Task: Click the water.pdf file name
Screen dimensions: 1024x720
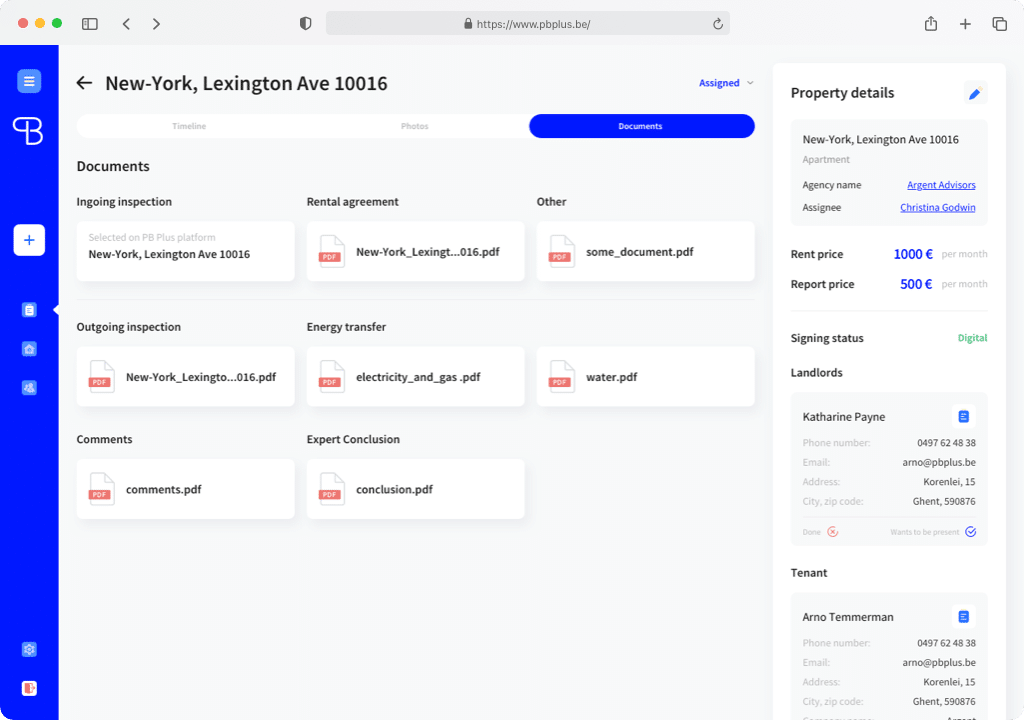Action: click(611, 377)
